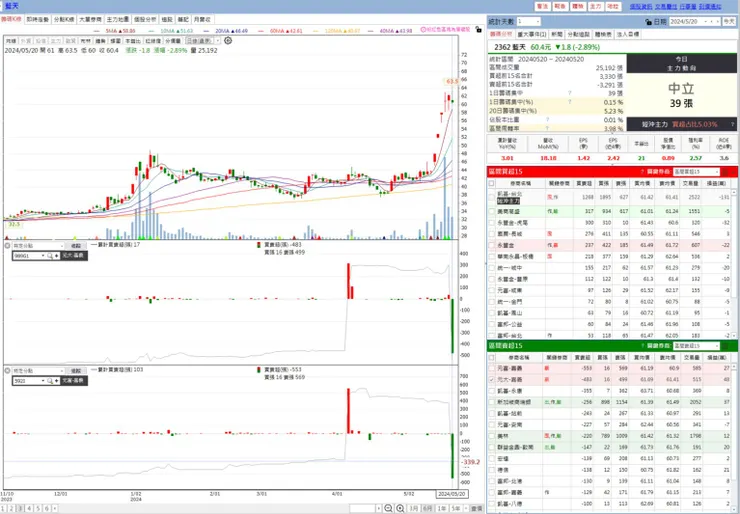Click magnifier search icon in 元富-嘉義 sub-chart
The width and height of the screenshot is (740, 514).
(x=50, y=380)
